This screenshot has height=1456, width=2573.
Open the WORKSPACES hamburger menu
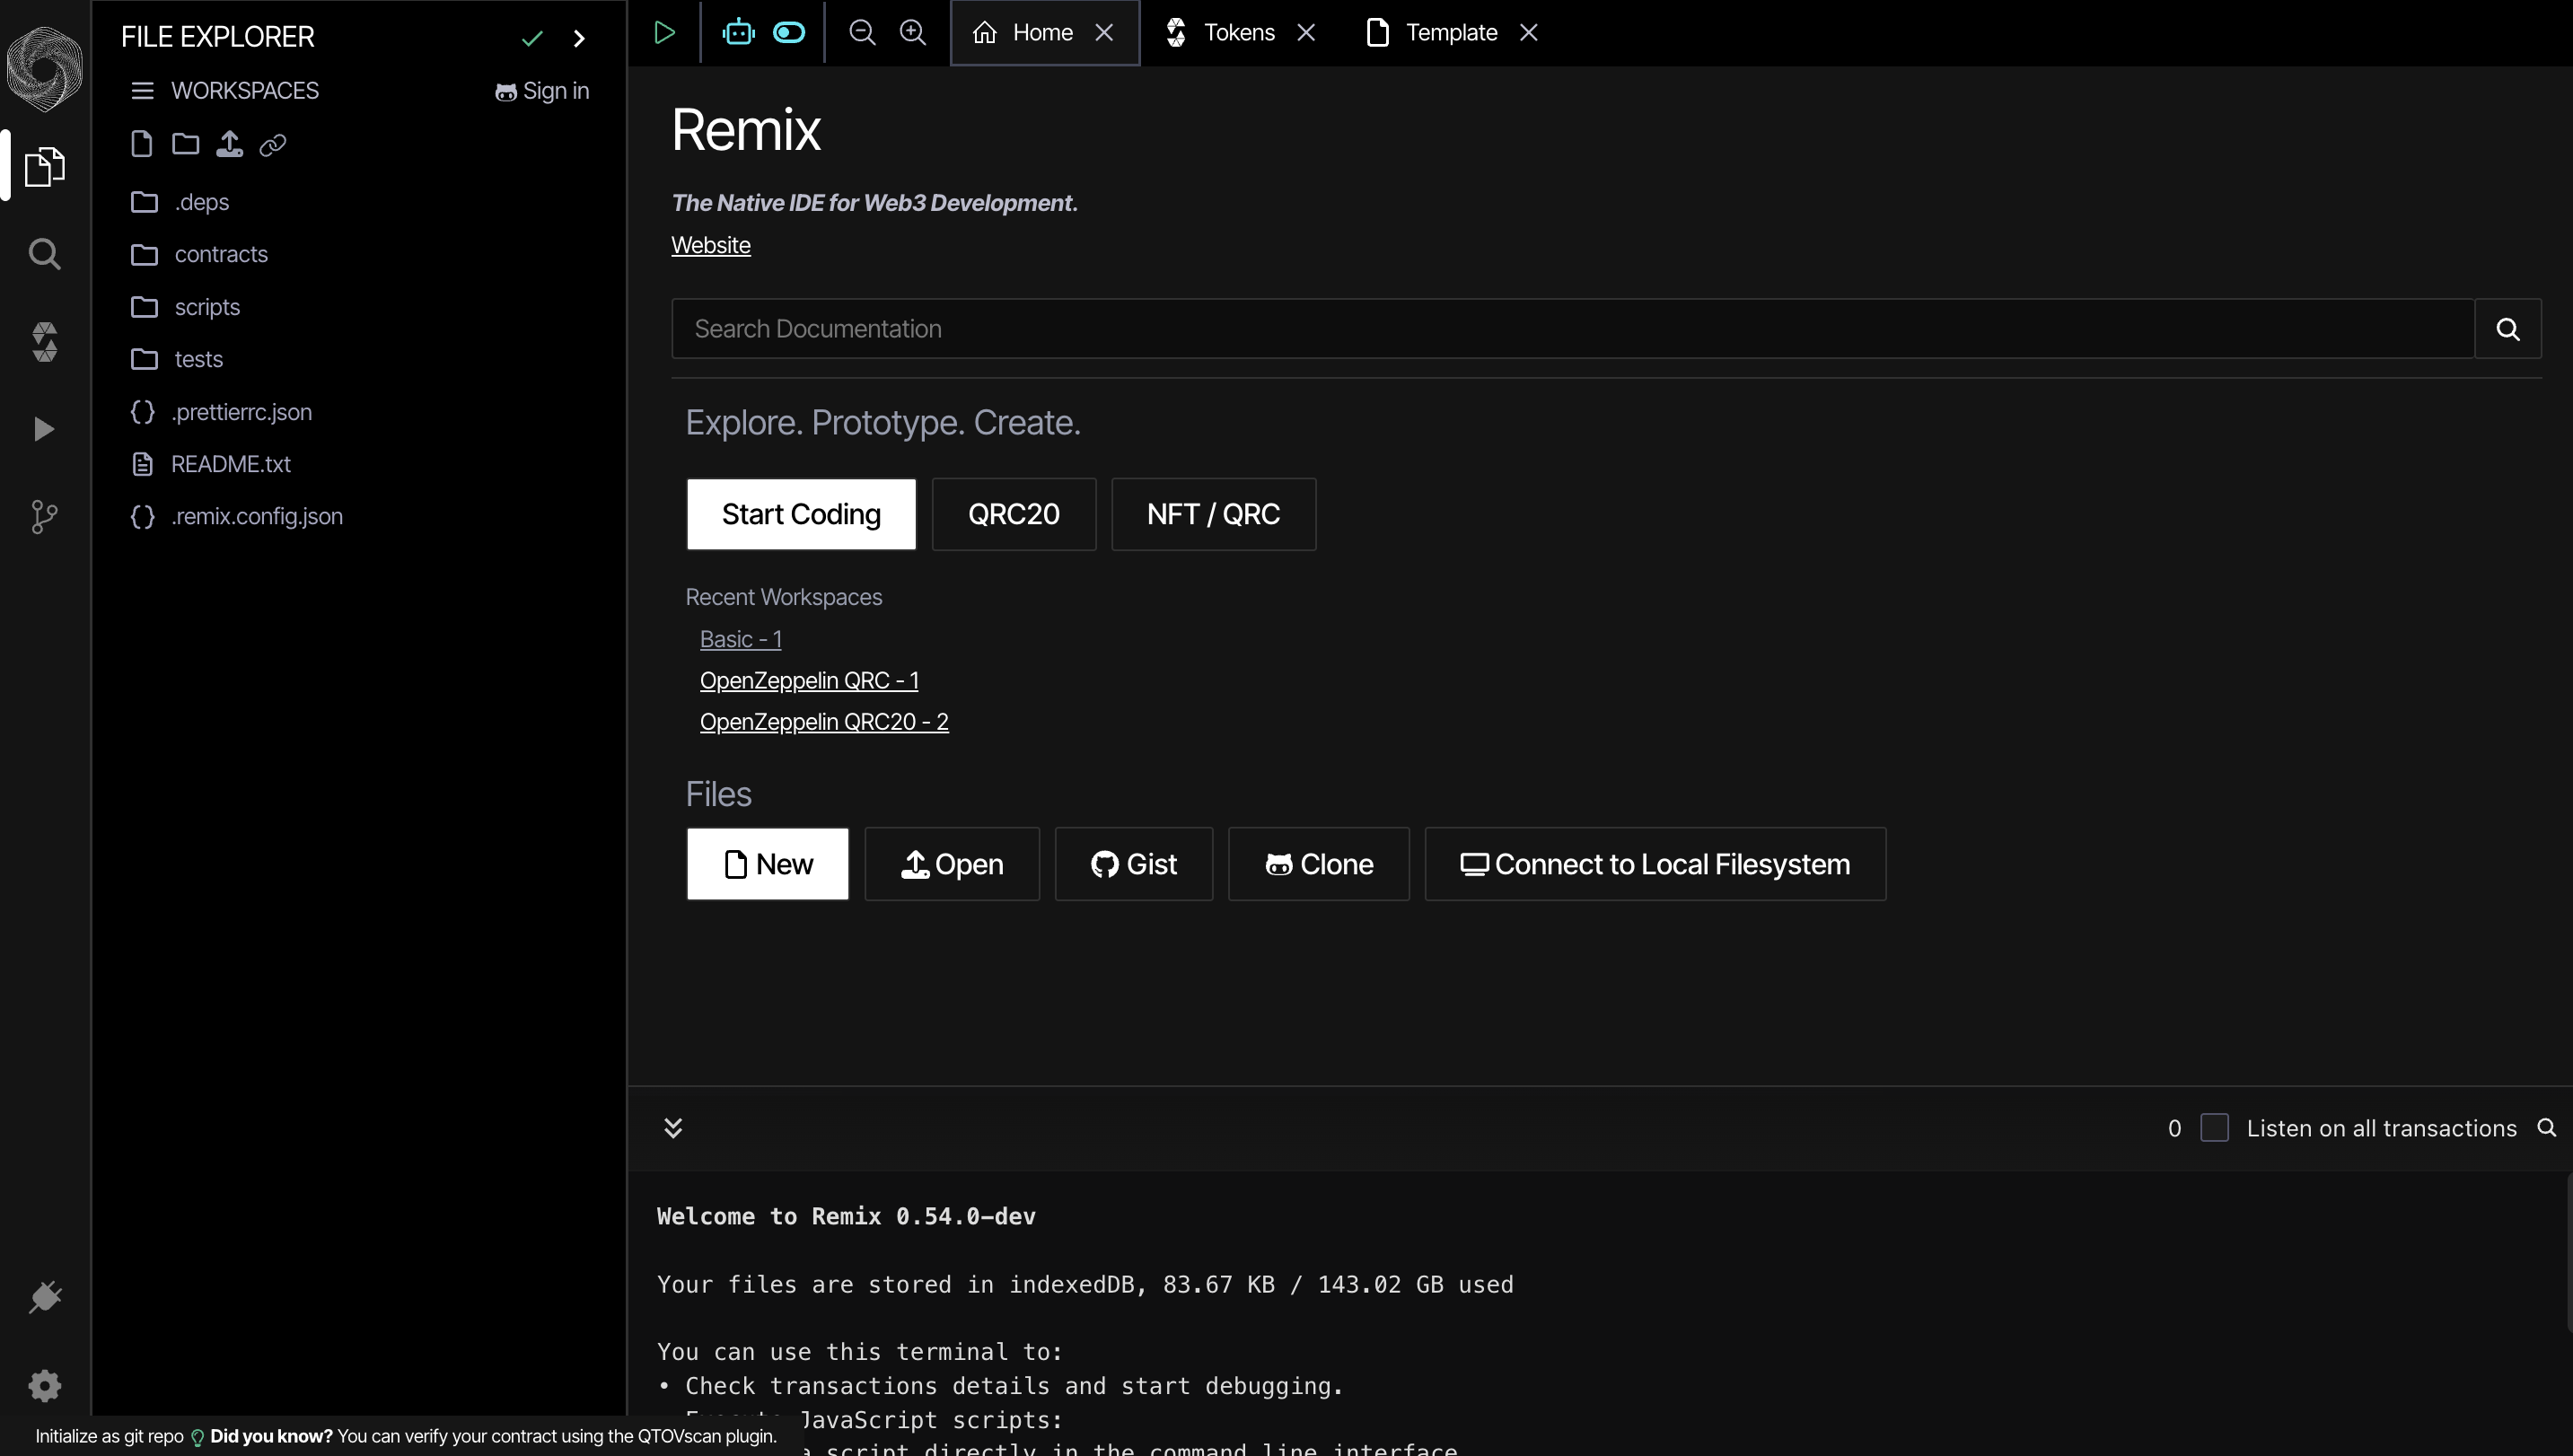(x=140, y=90)
